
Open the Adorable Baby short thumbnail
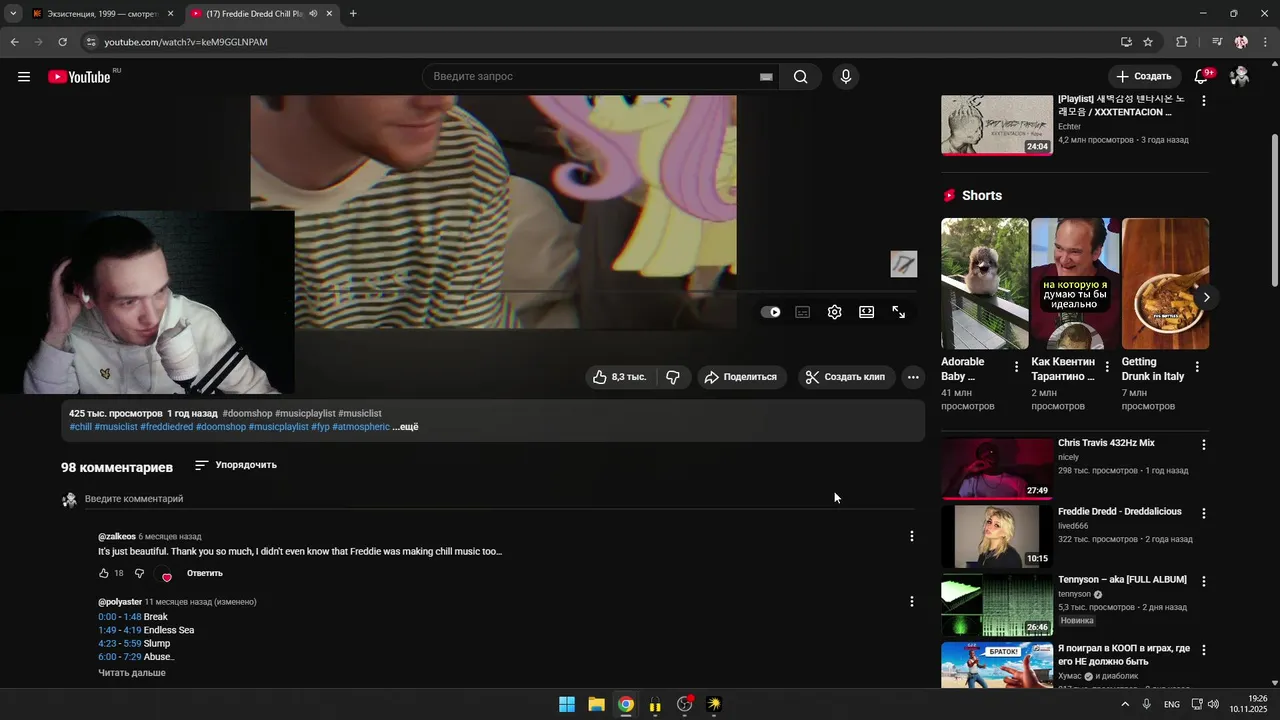984,284
